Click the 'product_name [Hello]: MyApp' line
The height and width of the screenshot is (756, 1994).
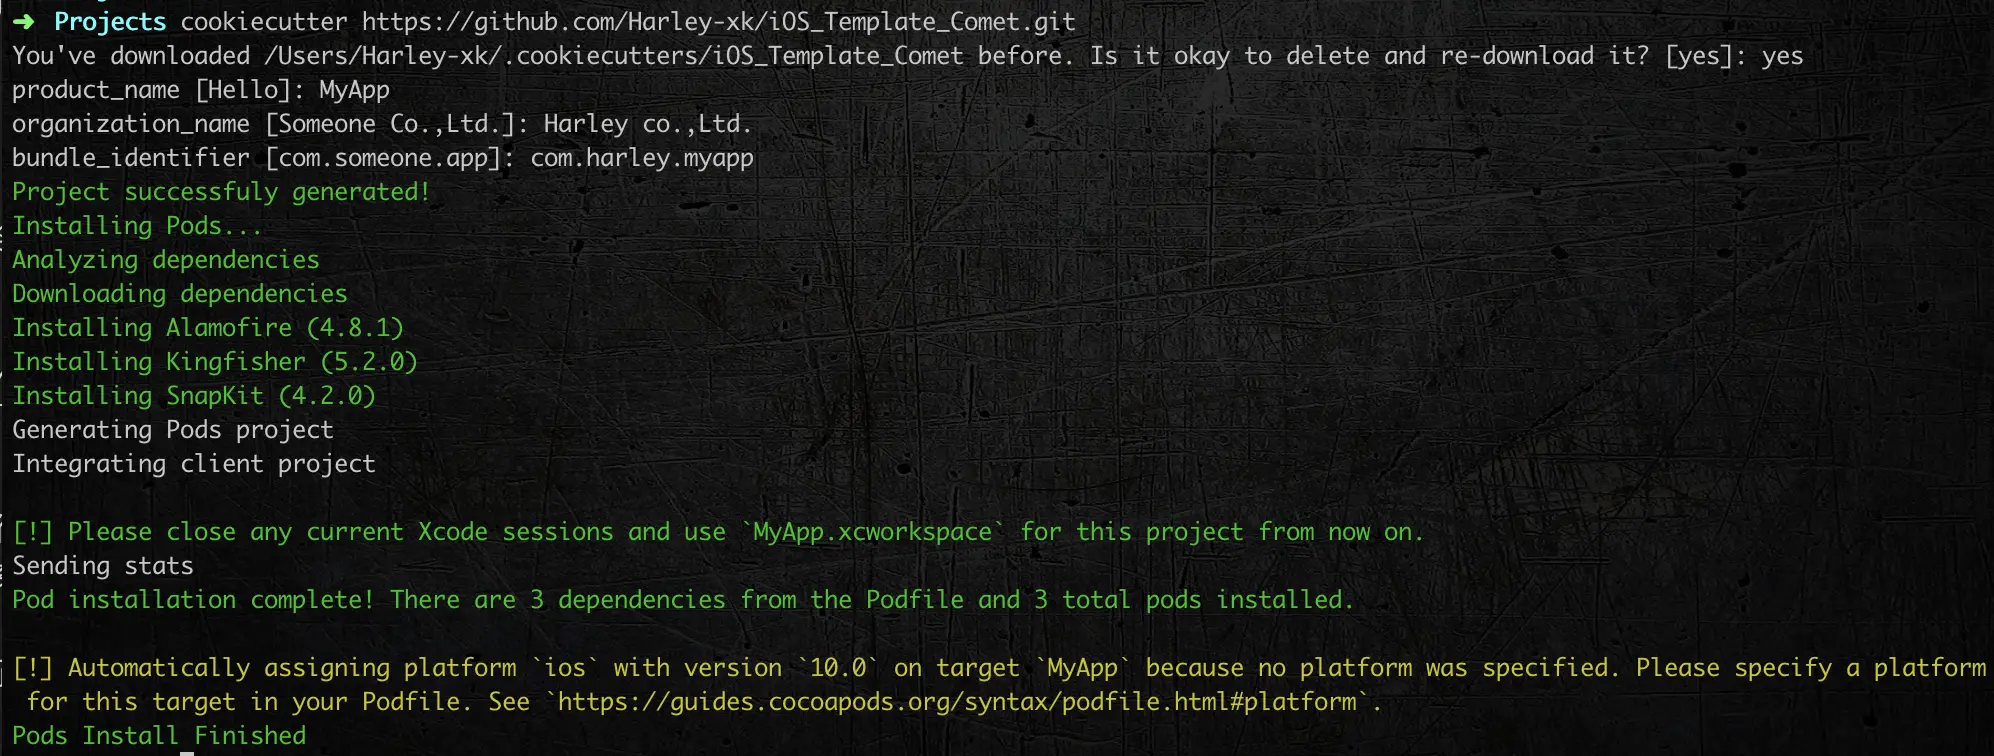pyautogui.click(x=201, y=90)
